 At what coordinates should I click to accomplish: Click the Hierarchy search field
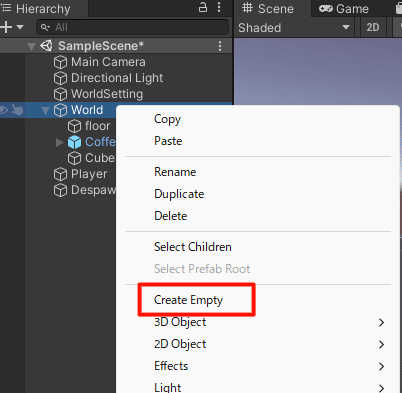(133, 27)
